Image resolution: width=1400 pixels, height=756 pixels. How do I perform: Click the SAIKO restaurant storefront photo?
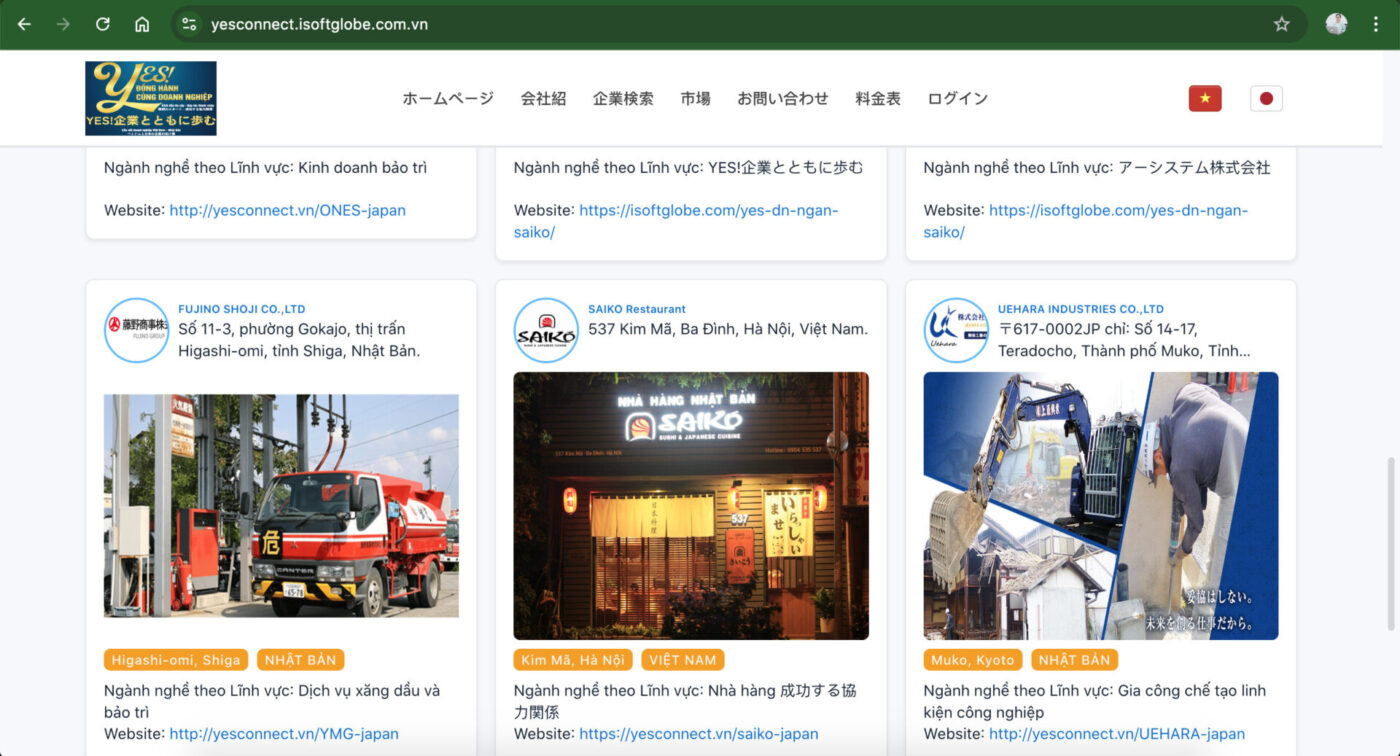click(691, 506)
